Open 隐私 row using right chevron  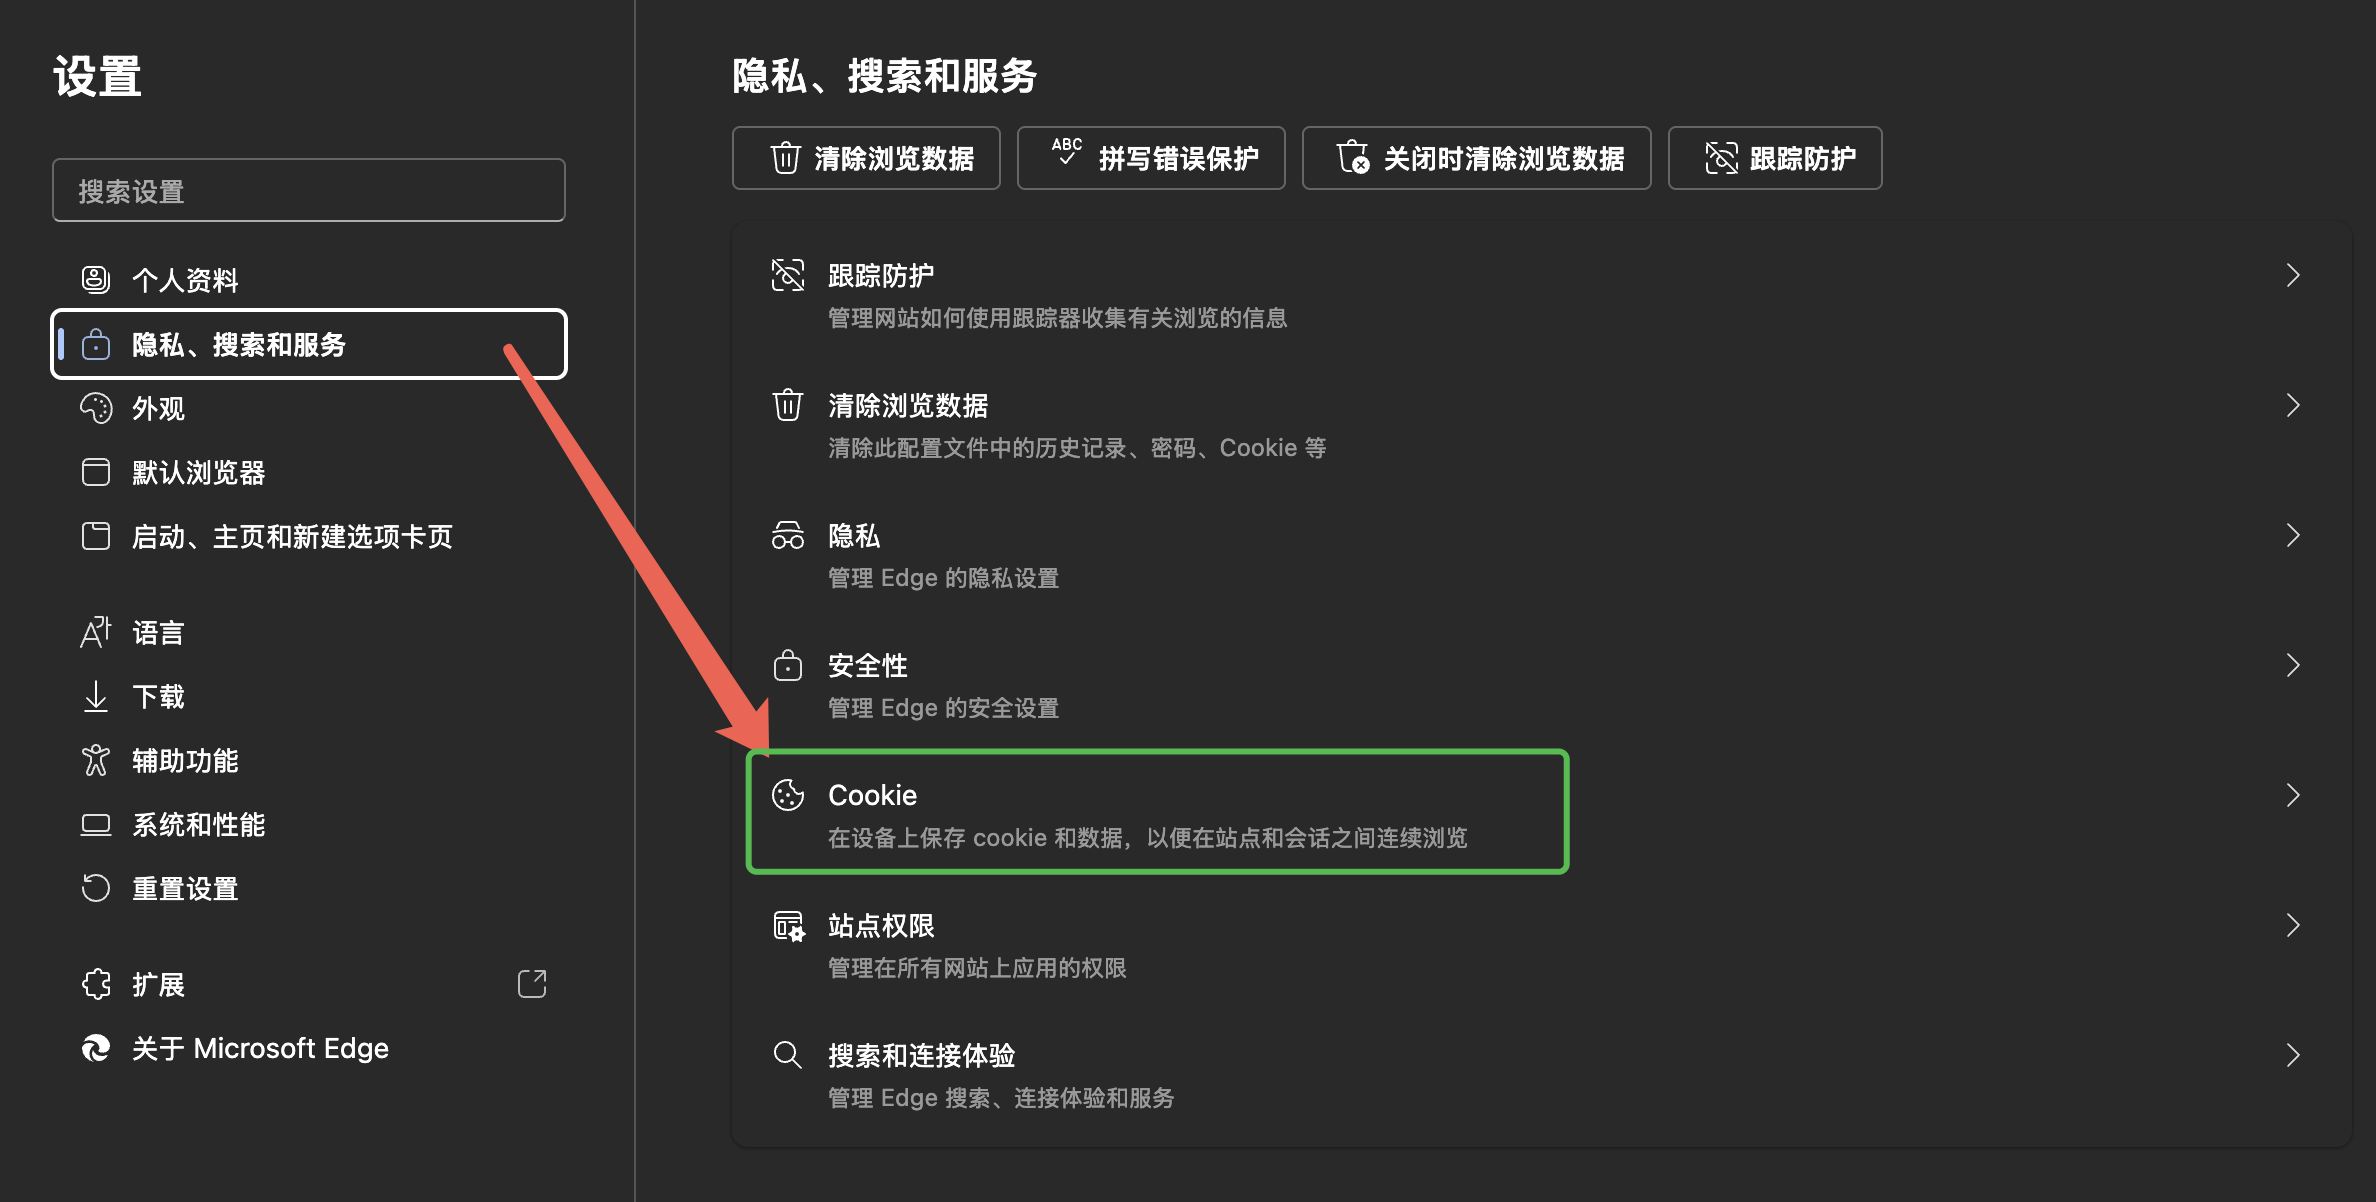[x=2293, y=535]
